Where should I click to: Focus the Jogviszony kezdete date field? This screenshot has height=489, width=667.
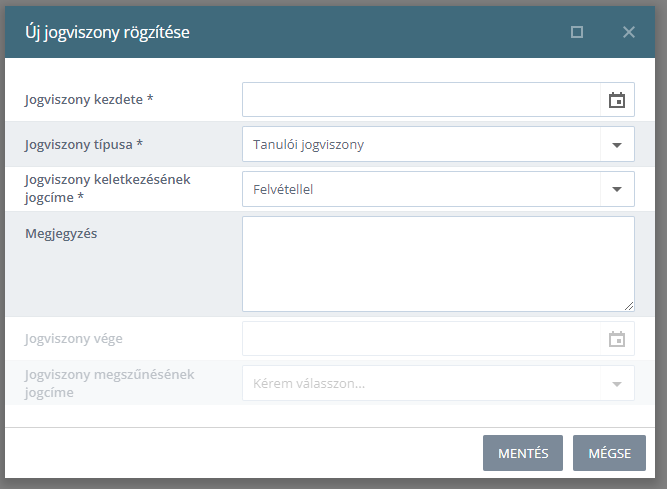click(421, 100)
